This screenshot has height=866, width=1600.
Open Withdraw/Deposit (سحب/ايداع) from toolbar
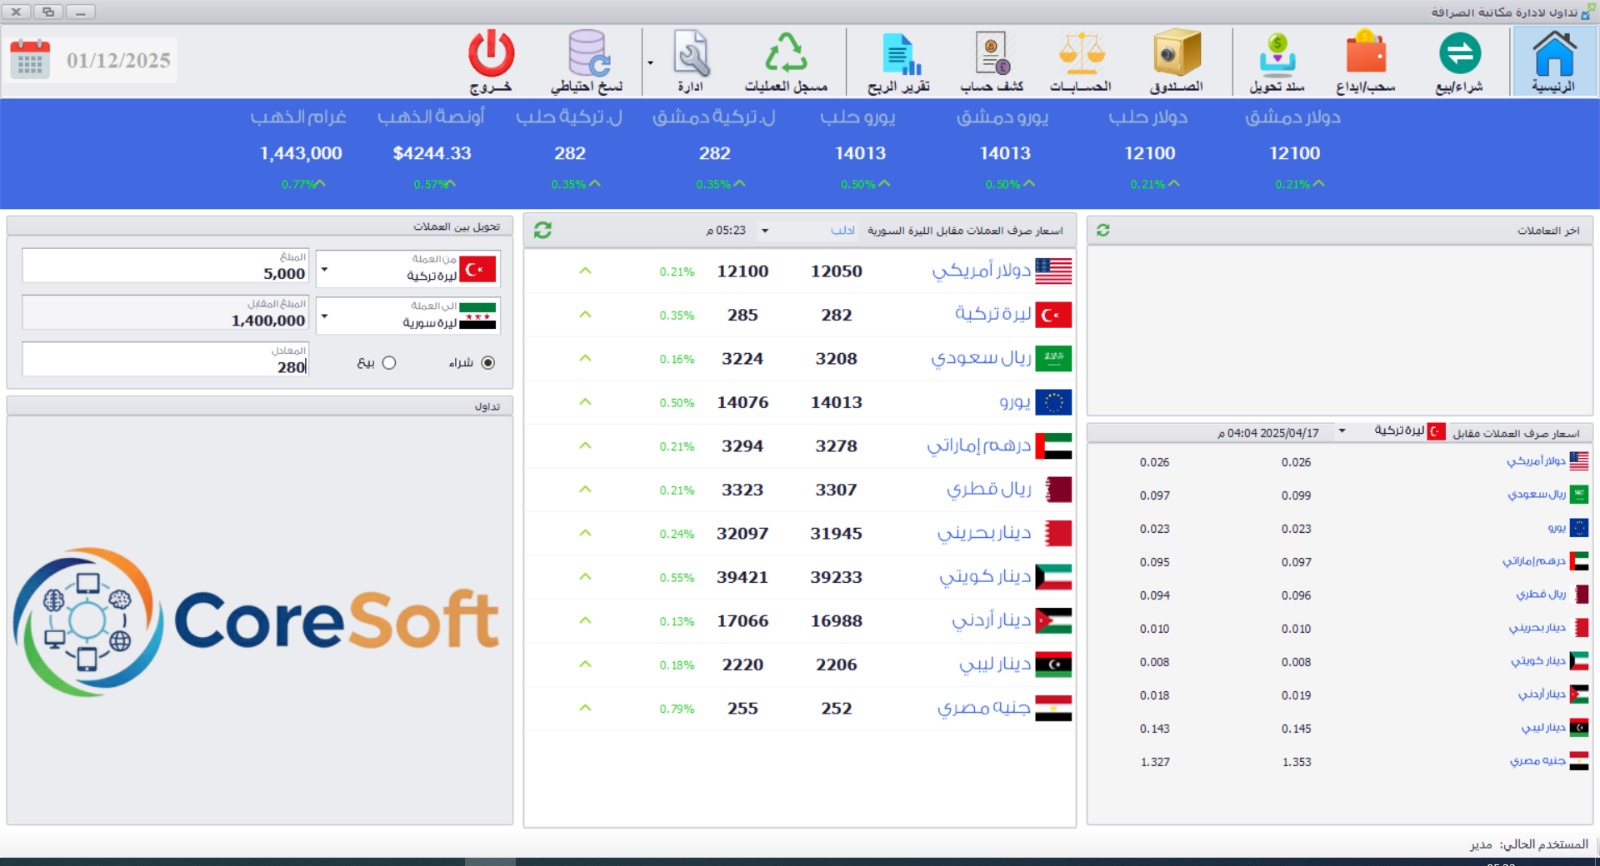1365,62
